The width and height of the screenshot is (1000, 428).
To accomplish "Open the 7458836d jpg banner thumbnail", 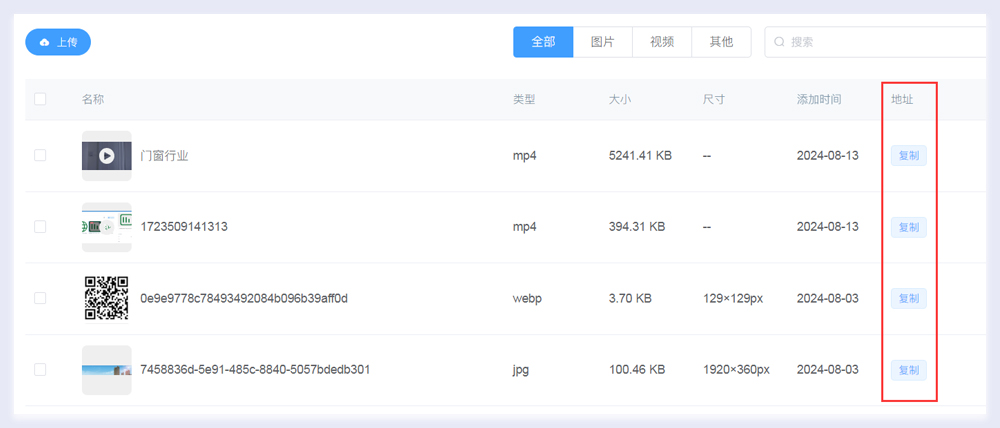I will point(107,370).
